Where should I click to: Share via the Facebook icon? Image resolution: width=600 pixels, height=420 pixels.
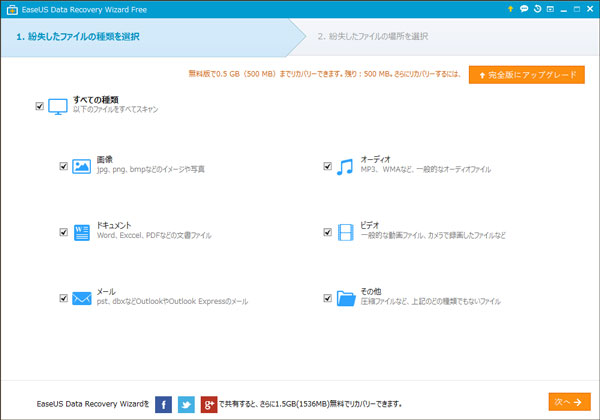pyautogui.click(x=163, y=404)
